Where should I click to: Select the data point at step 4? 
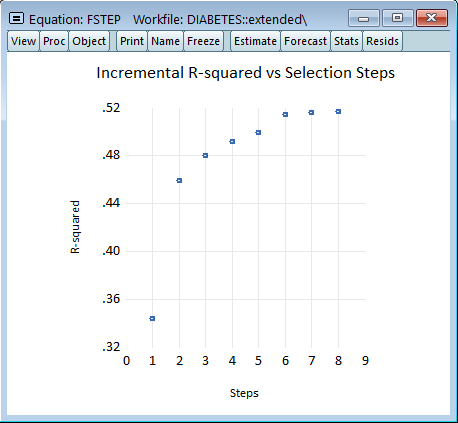[232, 142]
